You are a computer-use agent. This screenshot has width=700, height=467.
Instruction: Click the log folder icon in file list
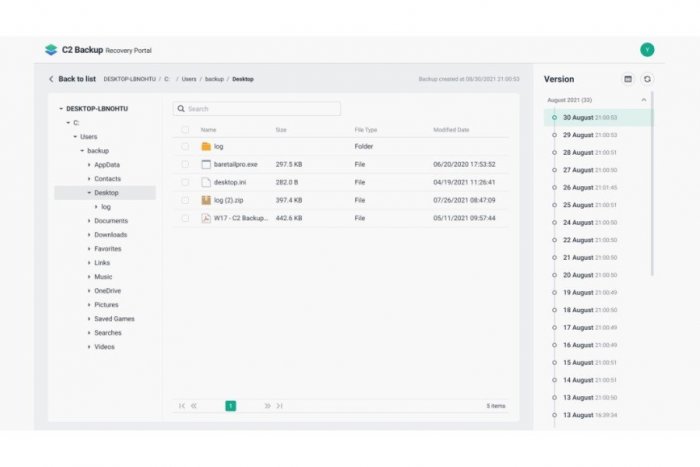pos(206,146)
